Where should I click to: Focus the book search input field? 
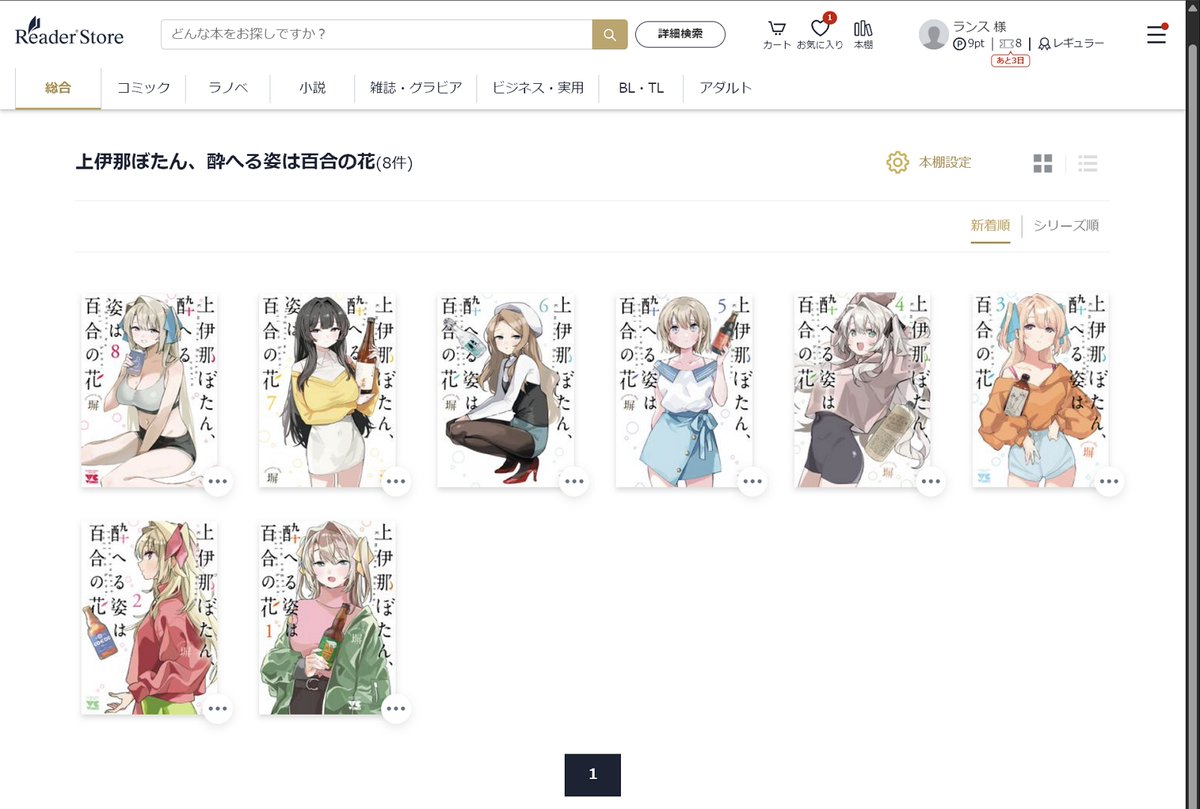point(377,34)
